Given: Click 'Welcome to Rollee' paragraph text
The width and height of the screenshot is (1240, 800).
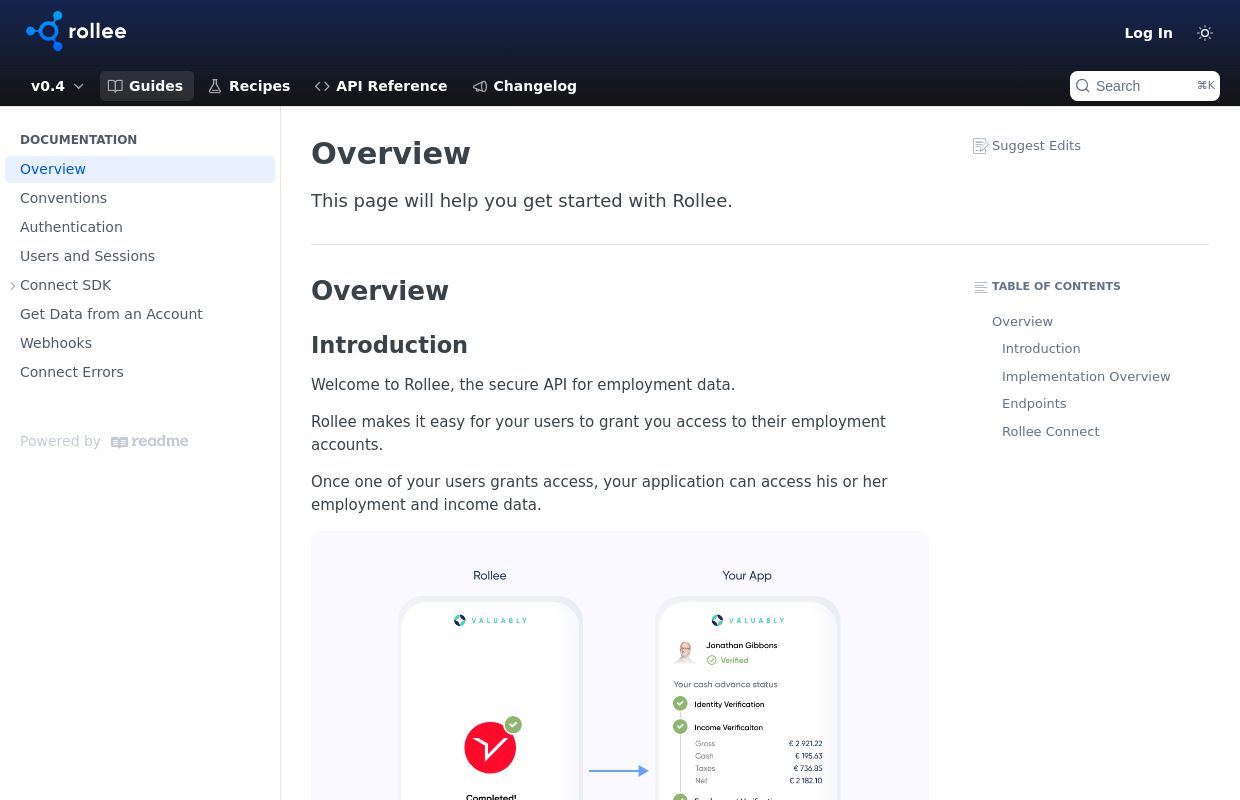Looking at the screenshot, I should [x=523, y=385].
